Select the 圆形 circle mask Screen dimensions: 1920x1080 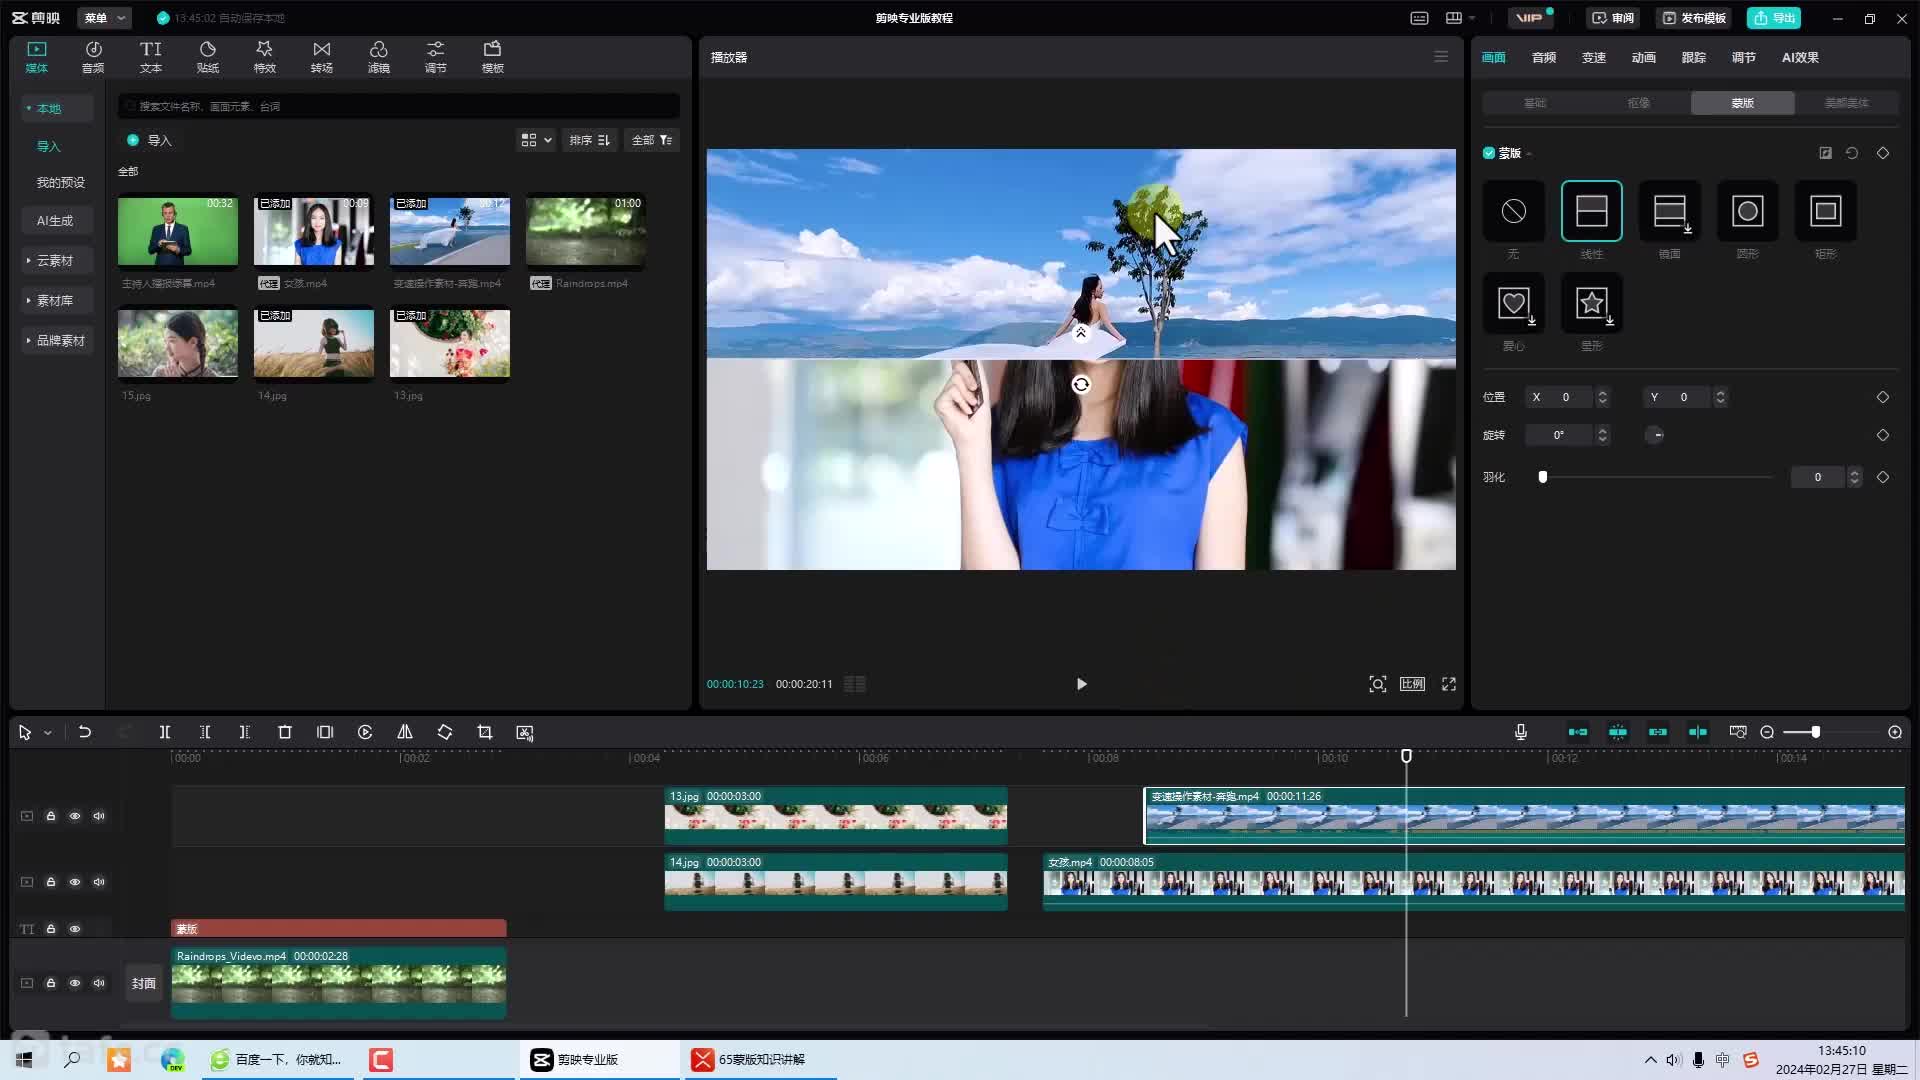point(1747,211)
